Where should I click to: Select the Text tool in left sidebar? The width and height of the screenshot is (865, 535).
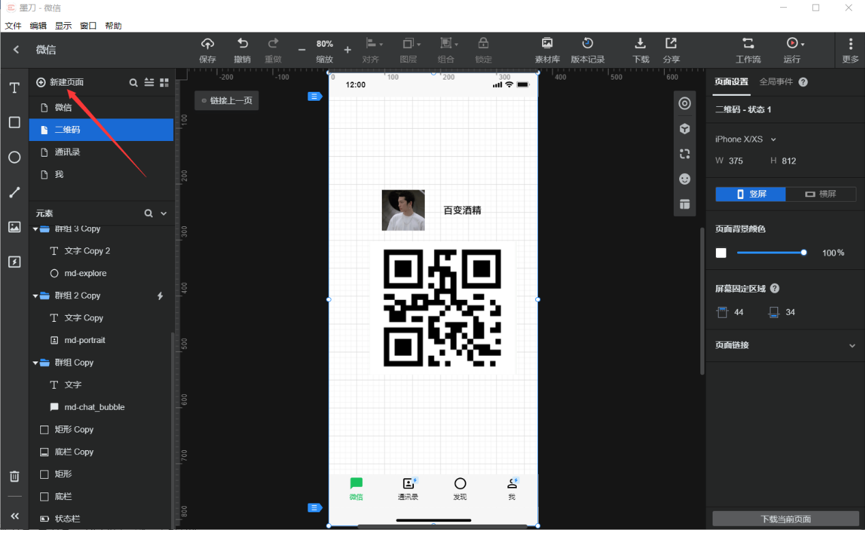coord(14,88)
